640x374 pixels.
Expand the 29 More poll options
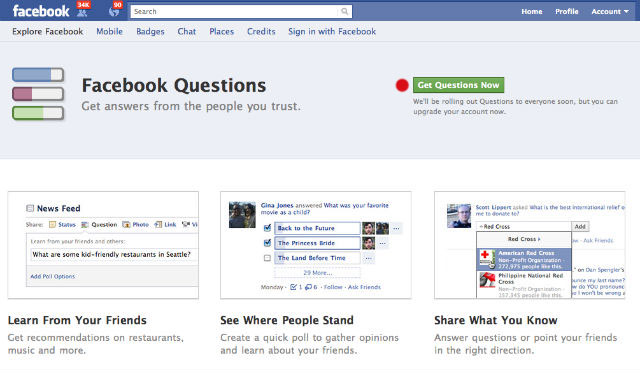[317, 272]
